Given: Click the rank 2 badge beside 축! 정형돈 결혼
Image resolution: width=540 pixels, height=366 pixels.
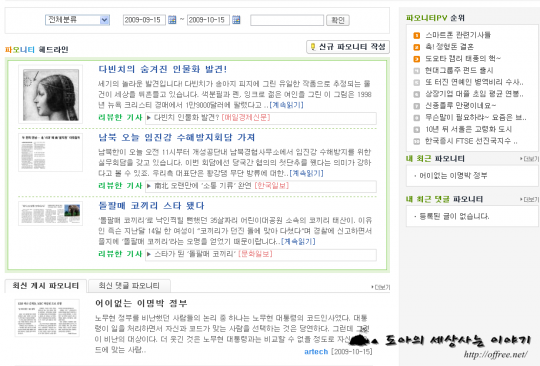Looking at the screenshot, I should (417, 47).
